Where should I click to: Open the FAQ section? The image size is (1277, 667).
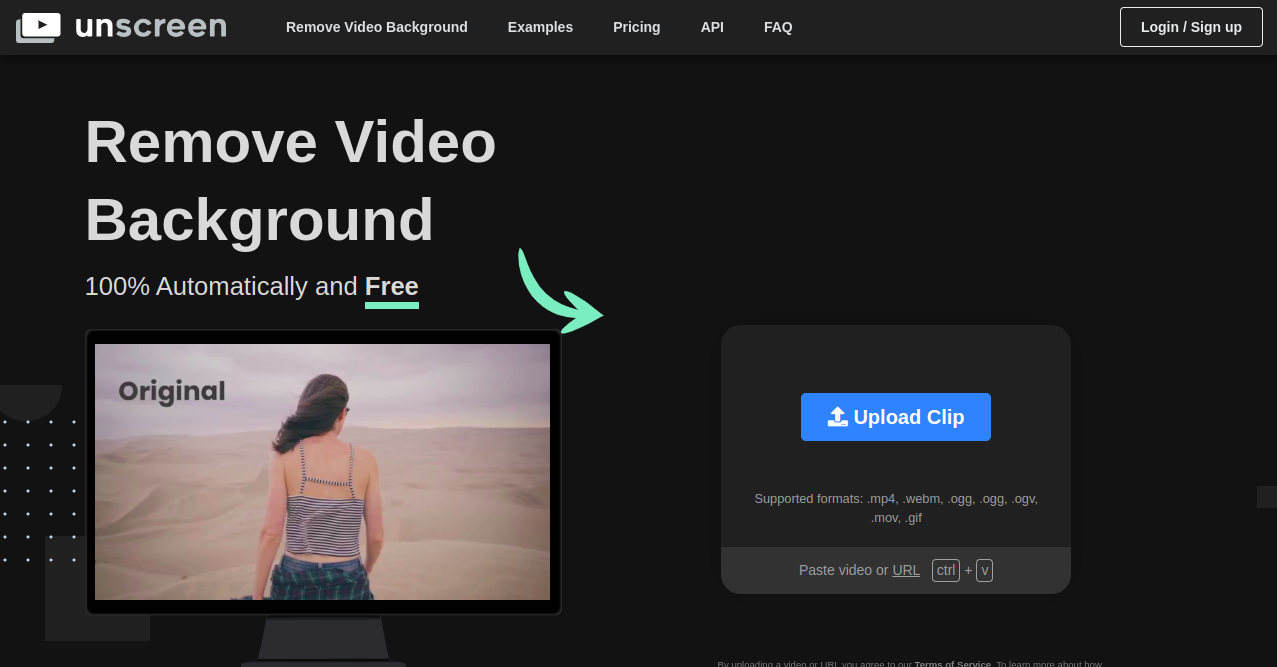click(x=778, y=27)
